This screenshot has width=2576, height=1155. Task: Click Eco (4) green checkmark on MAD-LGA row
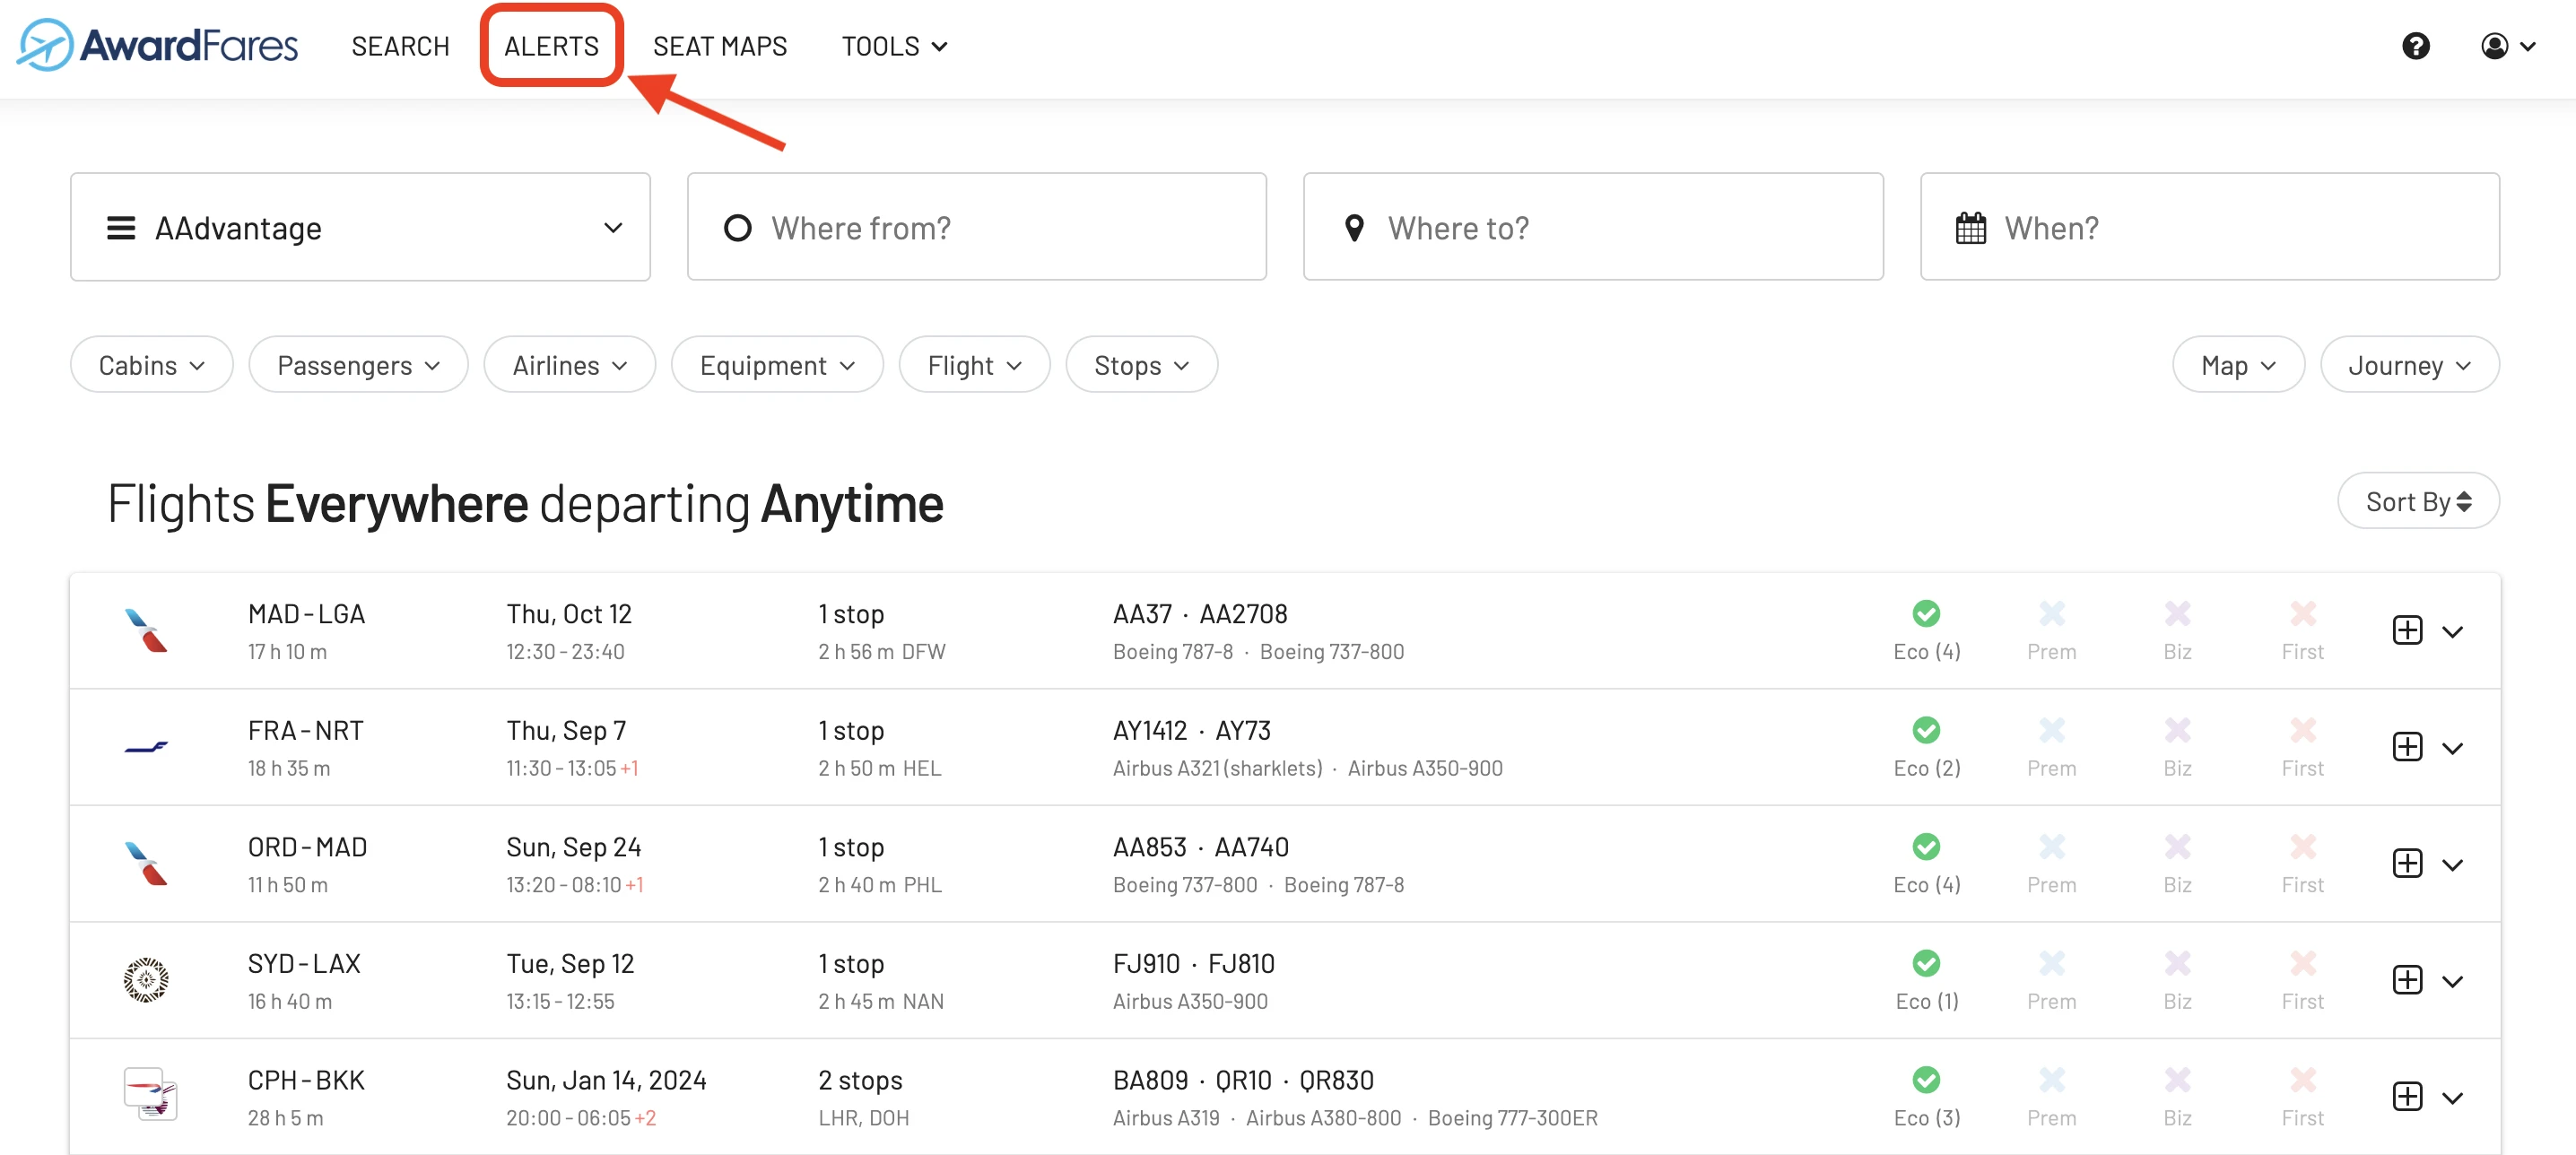(x=1926, y=613)
